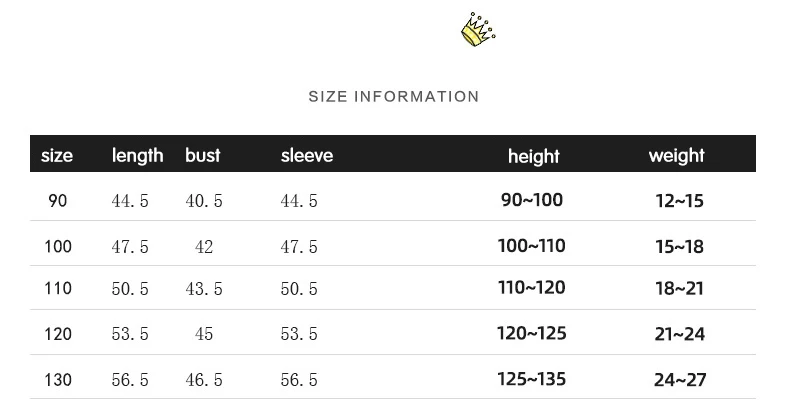Click the sleeve column header

coord(307,155)
